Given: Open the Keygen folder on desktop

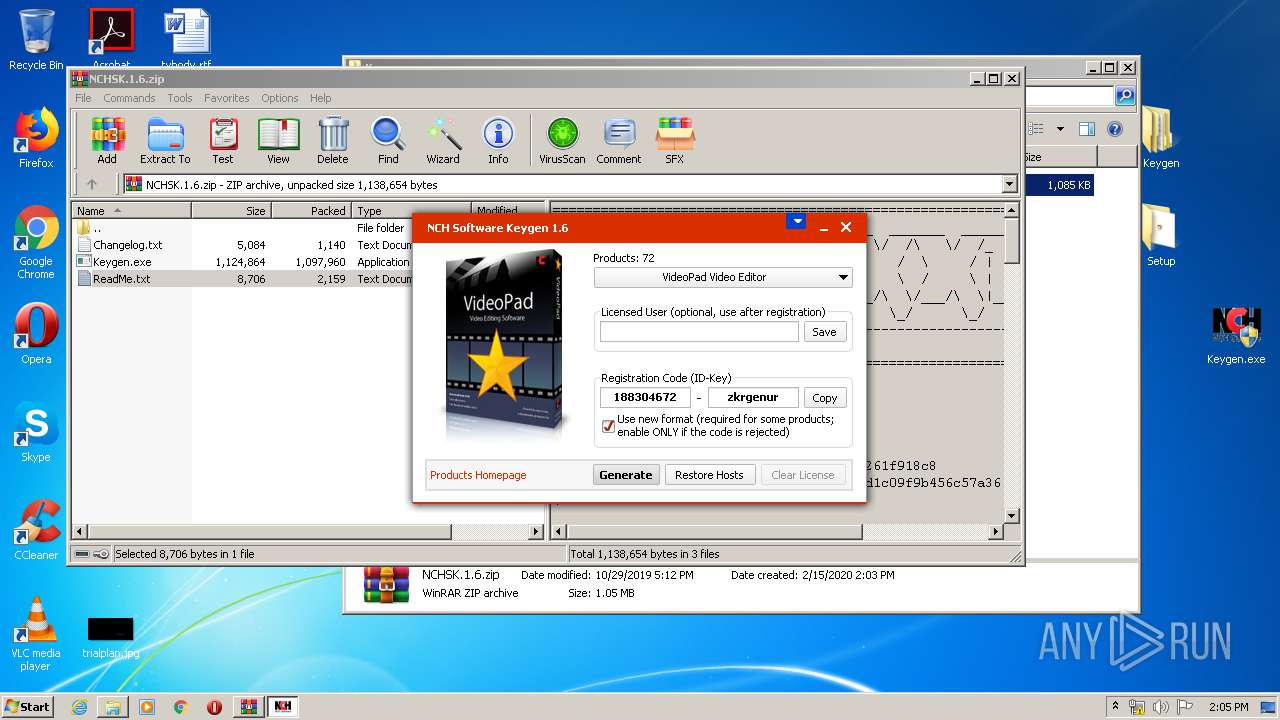Looking at the screenshot, I should point(1160,138).
